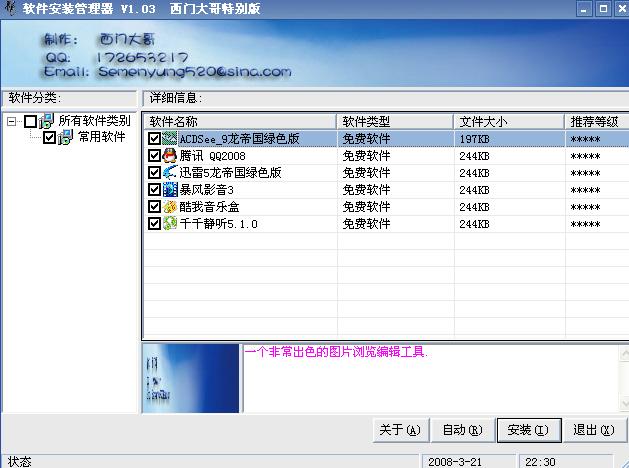The height and width of the screenshot is (468, 629).
Task: Sort by 文件大小 column header
Action: click(x=509, y=122)
